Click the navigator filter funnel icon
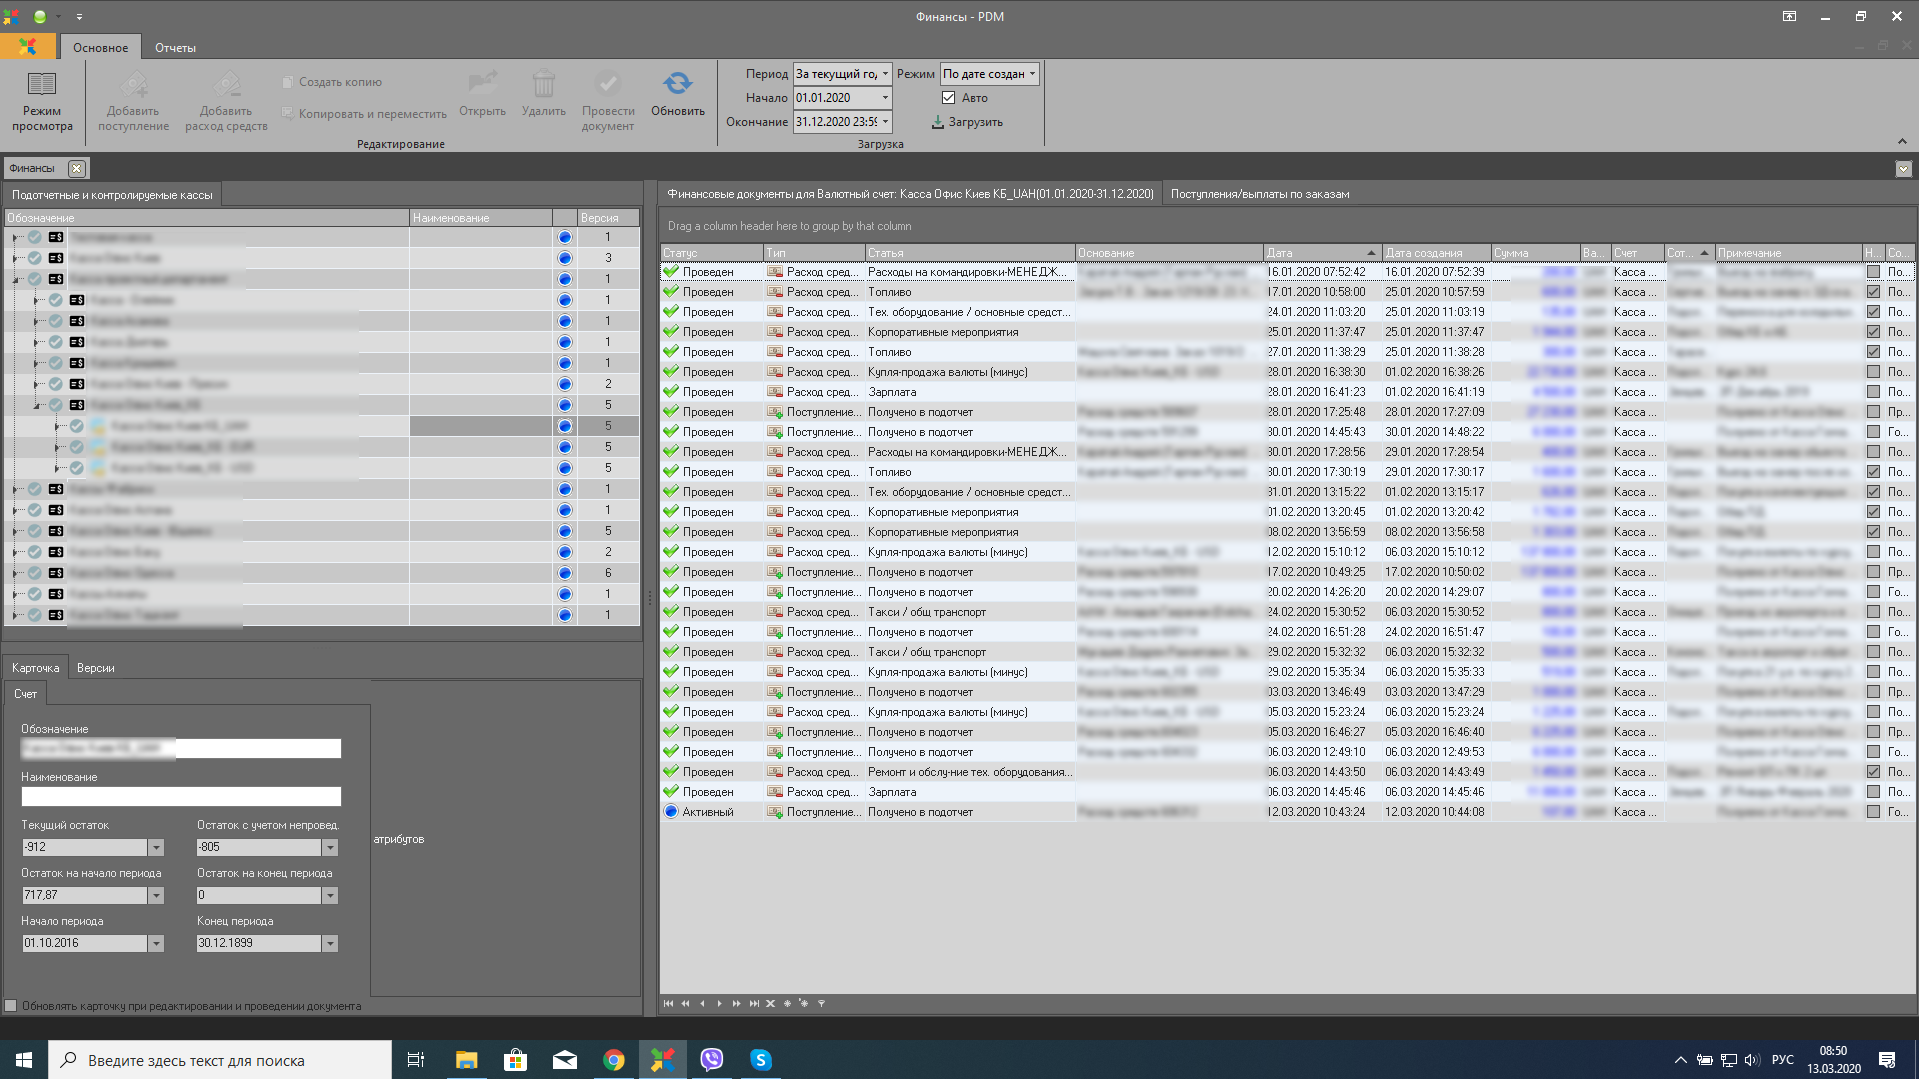Viewport: 1919px width, 1079px height. click(821, 1003)
